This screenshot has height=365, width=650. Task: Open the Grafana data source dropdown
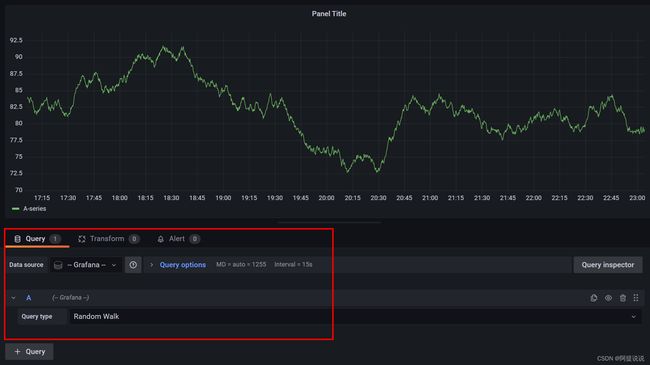tap(86, 265)
